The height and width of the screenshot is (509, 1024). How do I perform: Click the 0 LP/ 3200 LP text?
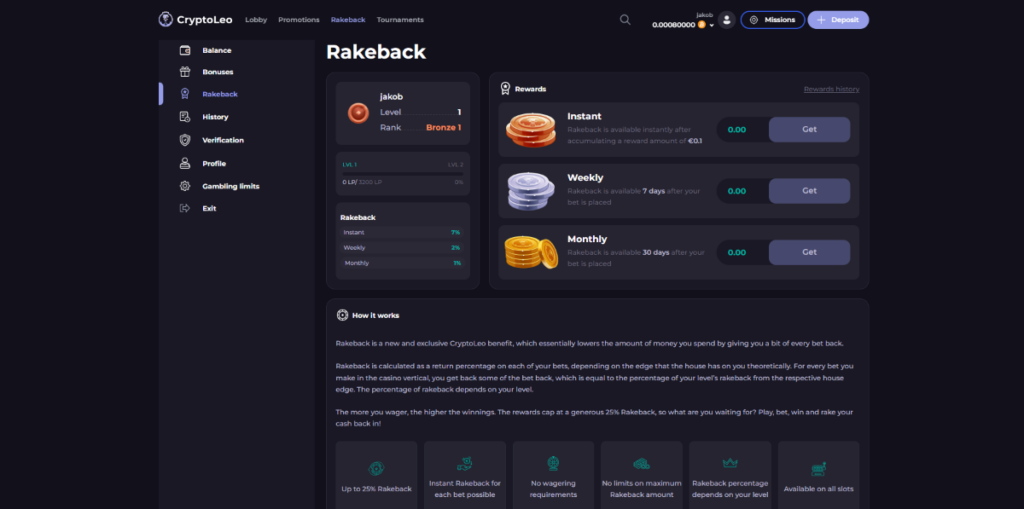[362, 182]
